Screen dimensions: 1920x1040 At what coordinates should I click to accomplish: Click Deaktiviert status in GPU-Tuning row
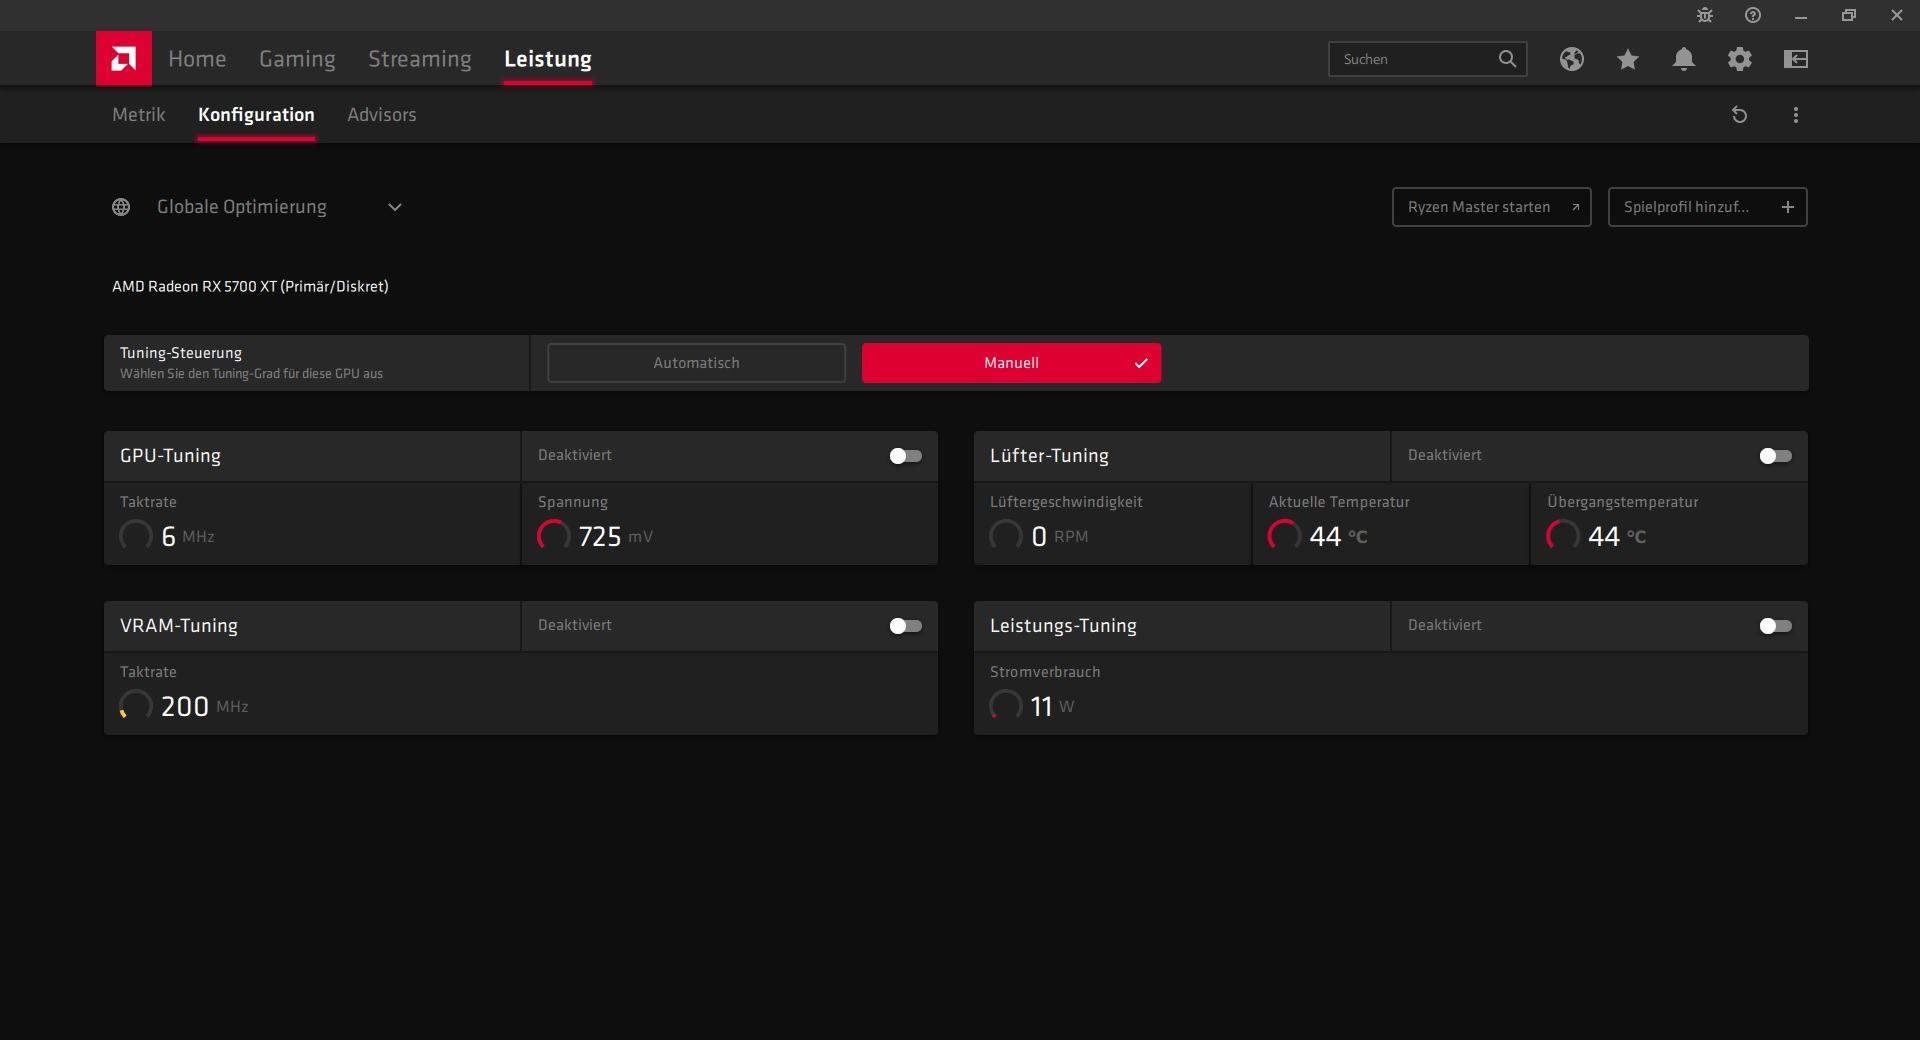pos(575,455)
